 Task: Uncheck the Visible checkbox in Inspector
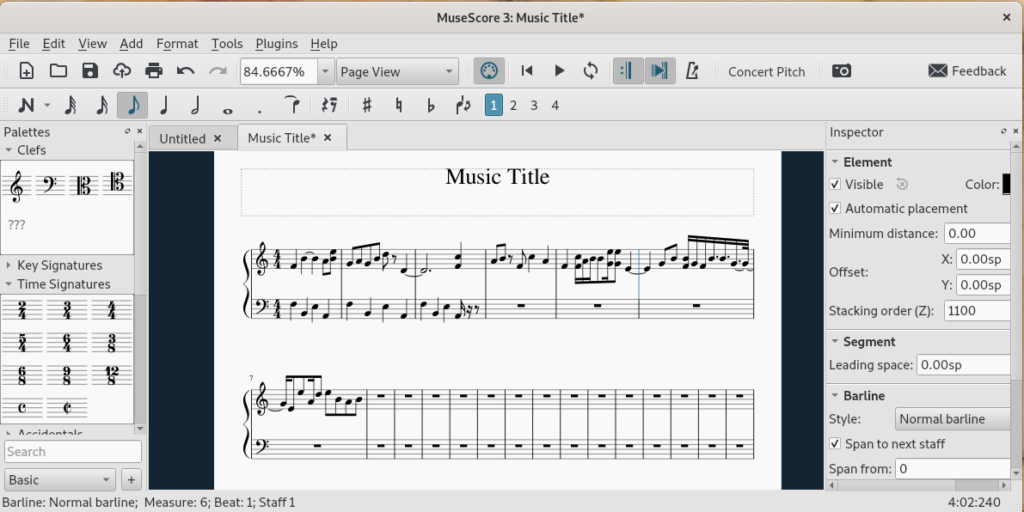click(x=835, y=184)
